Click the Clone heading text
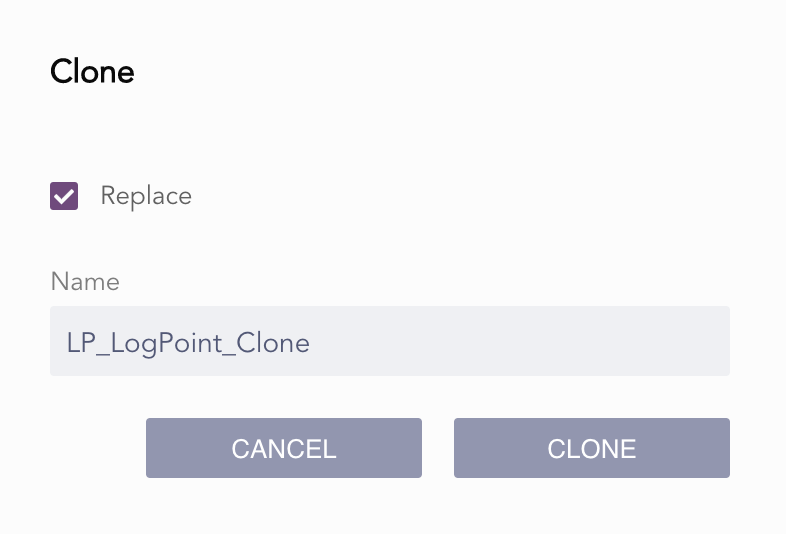This screenshot has height=534, width=786. (92, 72)
